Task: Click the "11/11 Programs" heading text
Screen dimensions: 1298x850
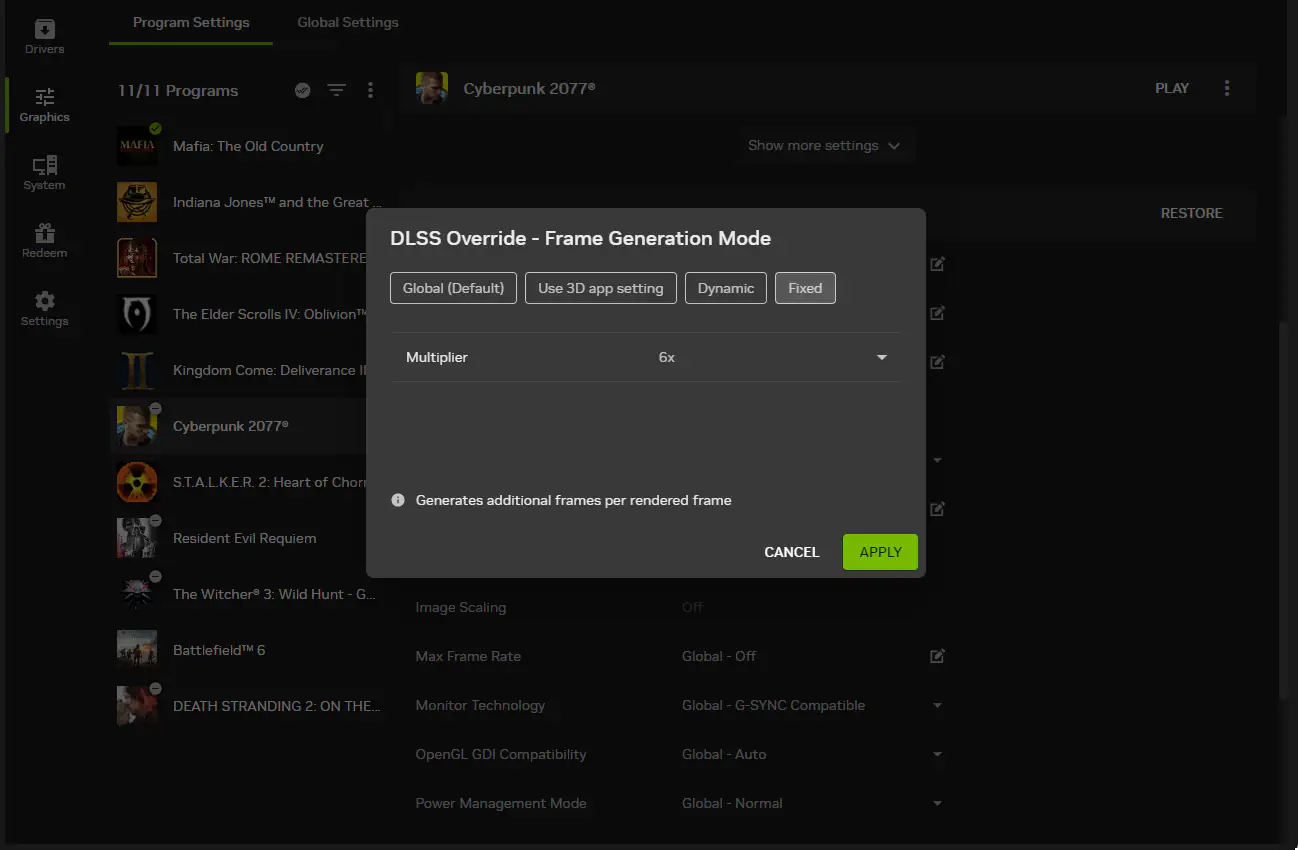Action: coord(178,90)
